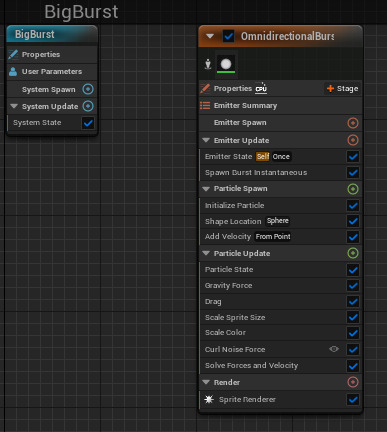
Task: Turn off the Gravity Force checkbox
Action: coord(353,286)
